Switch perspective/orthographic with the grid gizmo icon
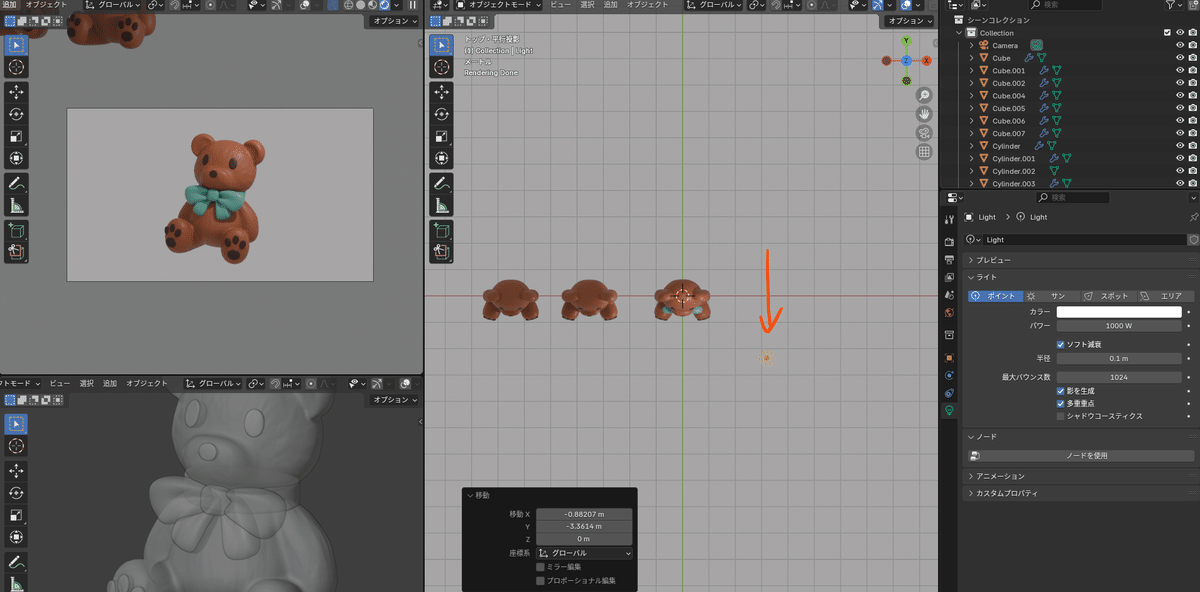 click(x=924, y=152)
